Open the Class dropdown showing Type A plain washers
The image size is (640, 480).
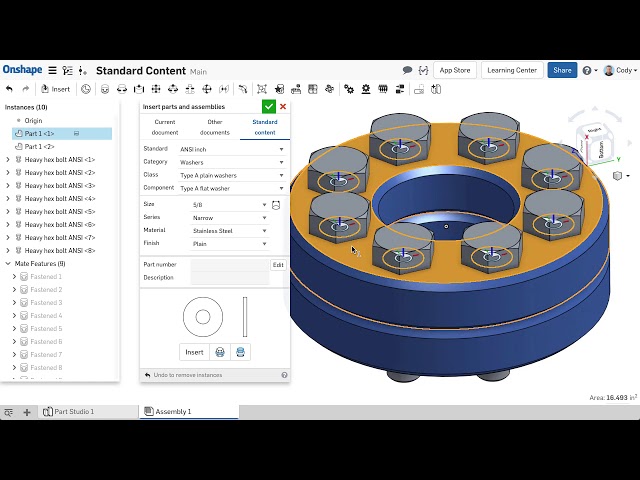click(231, 176)
